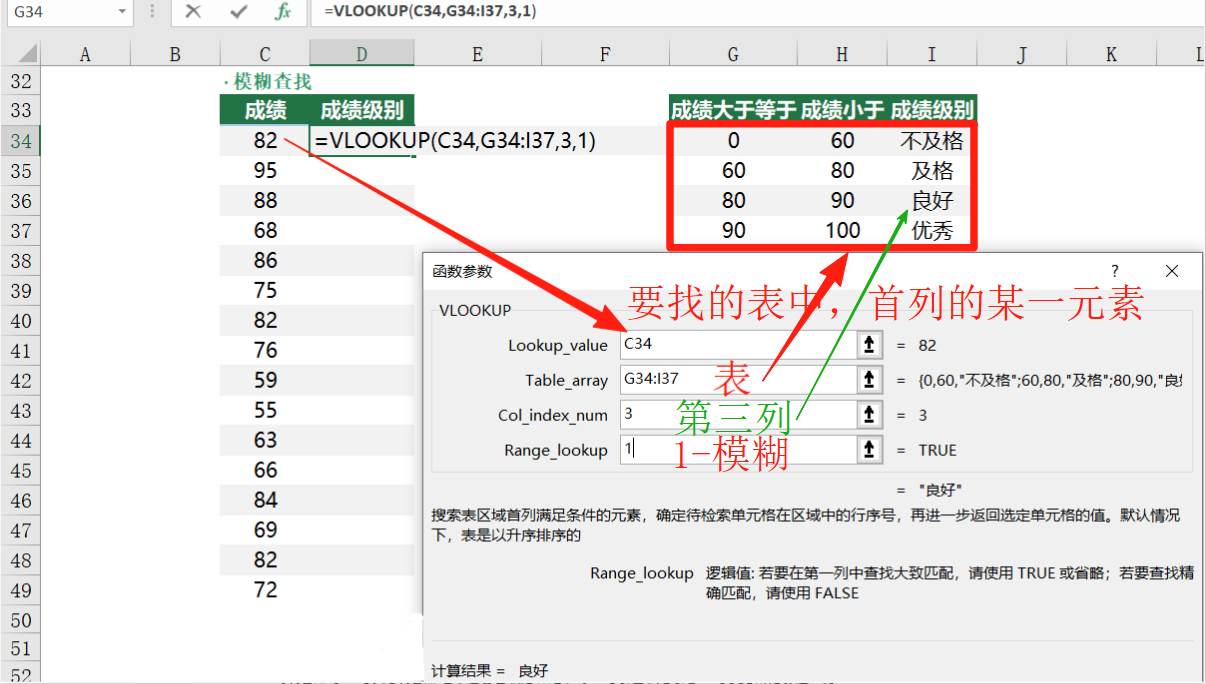
Task: Select cell C36 containing 88
Action: coord(264,201)
